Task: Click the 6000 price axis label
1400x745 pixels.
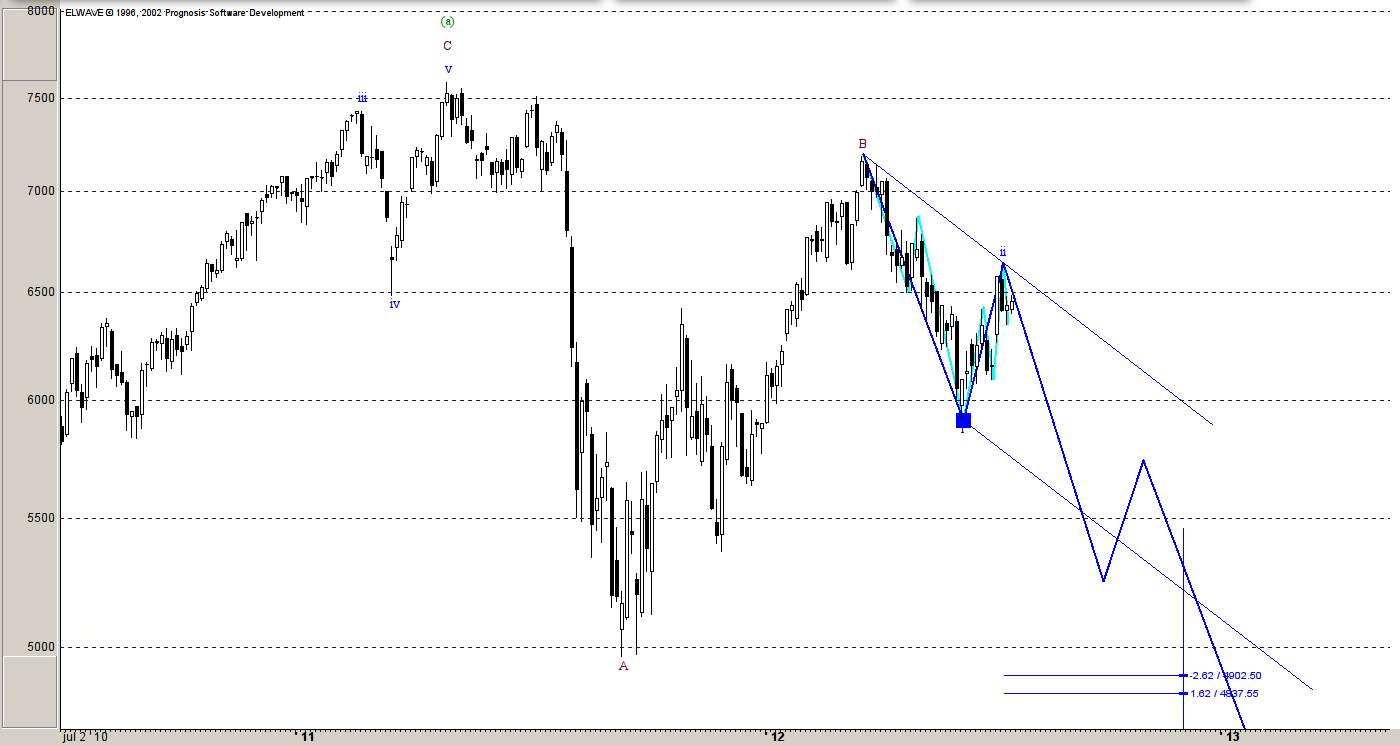Action: [41, 400]
